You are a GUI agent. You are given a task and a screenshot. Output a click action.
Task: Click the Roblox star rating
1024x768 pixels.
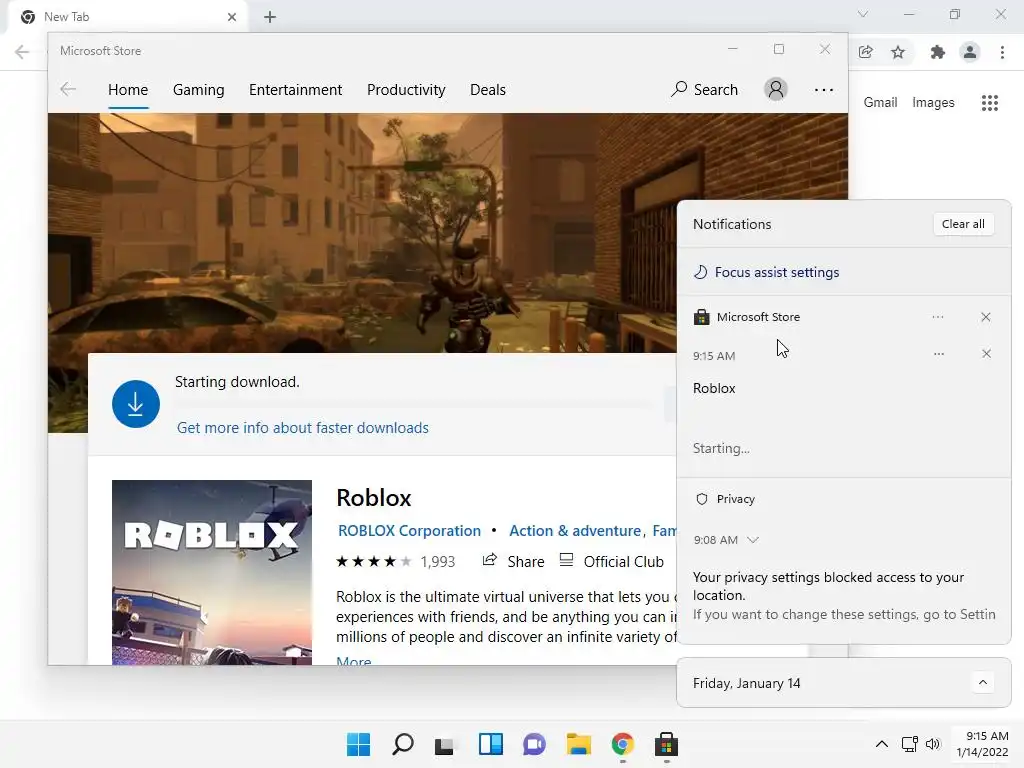[x=374, y=562]
